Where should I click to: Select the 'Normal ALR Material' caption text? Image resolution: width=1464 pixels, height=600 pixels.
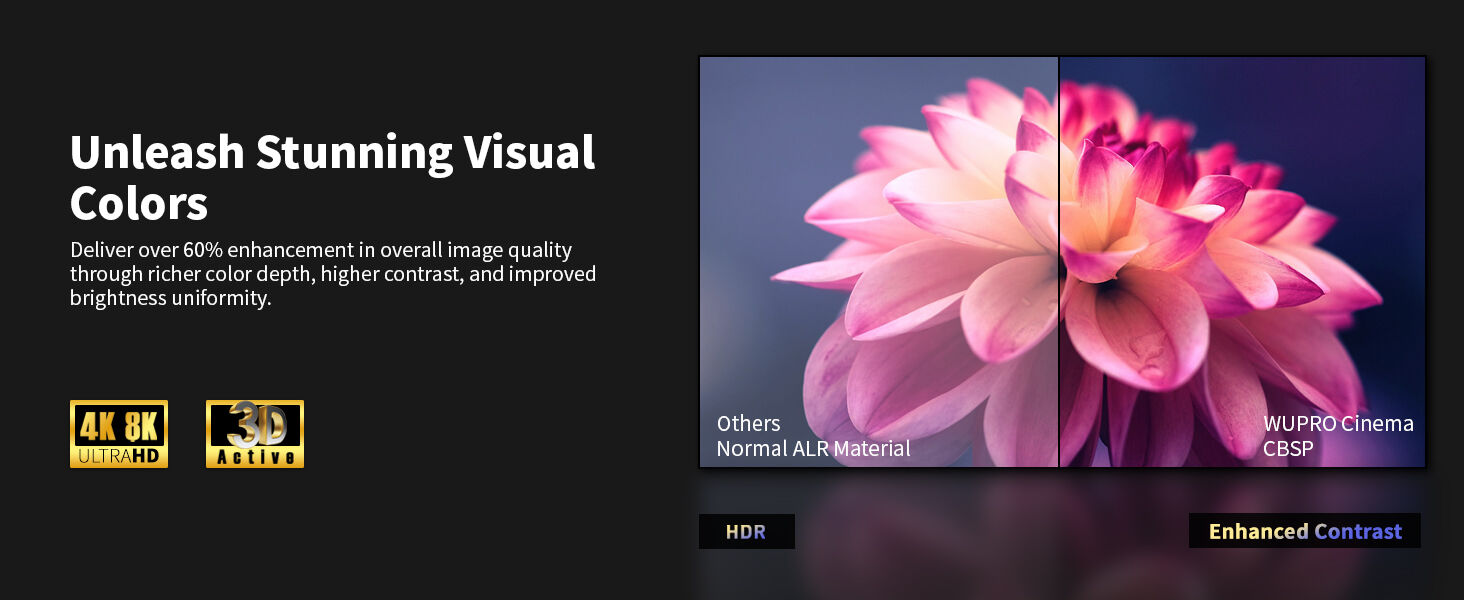tap(813, 449)
